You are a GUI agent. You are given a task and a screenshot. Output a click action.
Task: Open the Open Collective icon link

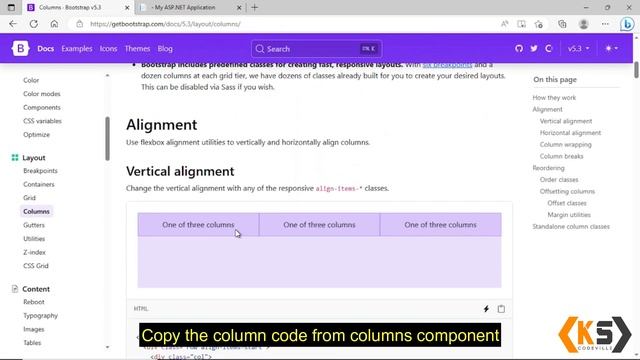click(x=549, y=49)
